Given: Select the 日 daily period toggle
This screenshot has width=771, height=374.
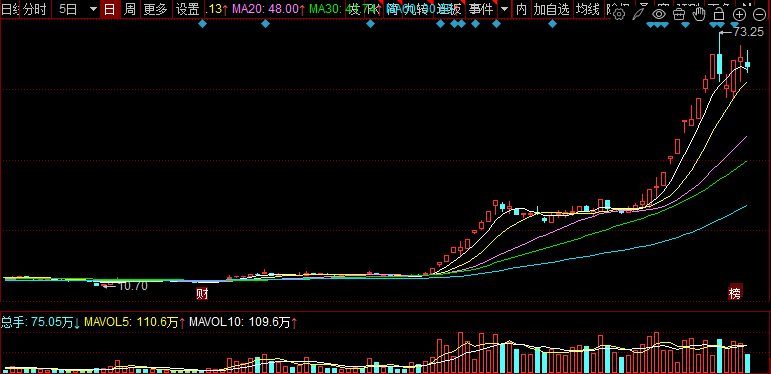Looking at the screenshot, I should (x=110, y=9).
